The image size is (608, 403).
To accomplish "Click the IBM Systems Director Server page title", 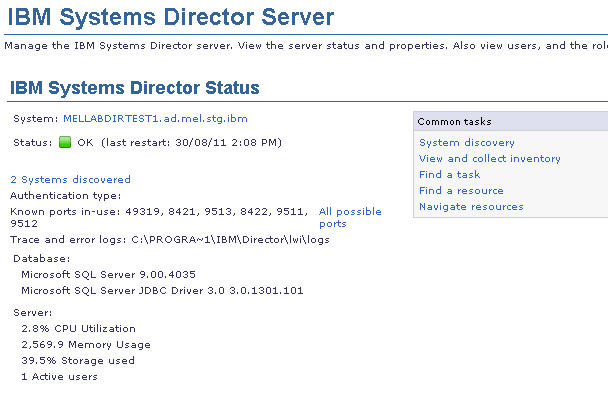I will click(172, 17).
